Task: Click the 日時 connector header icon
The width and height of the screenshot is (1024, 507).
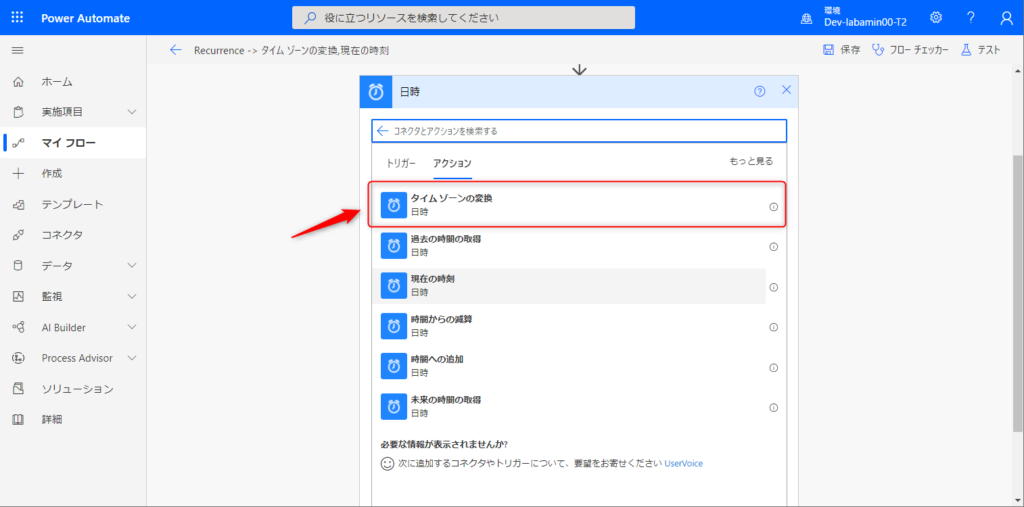Action: coord(376,91)
